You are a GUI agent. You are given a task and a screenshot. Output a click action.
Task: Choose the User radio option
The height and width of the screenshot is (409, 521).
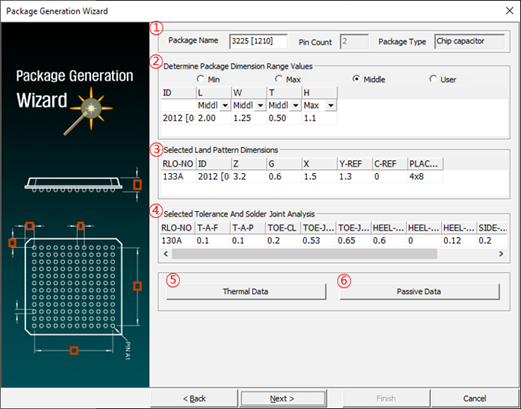[433, 79]
